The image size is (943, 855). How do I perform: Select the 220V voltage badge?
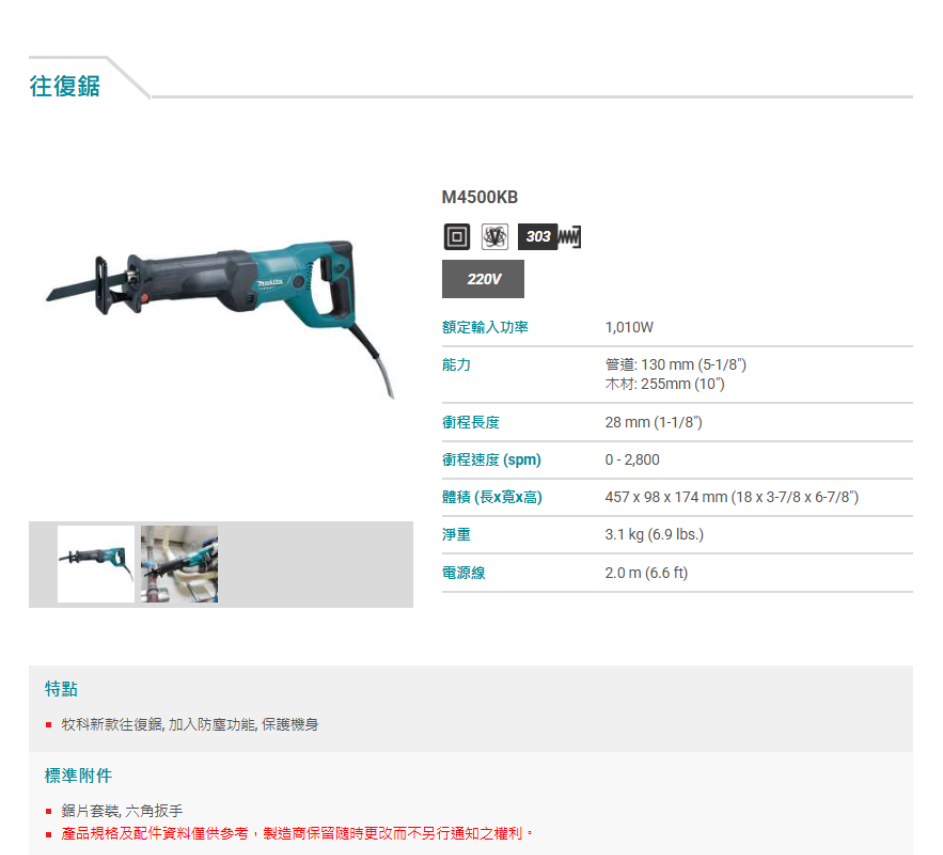pyautogui.click(x=483, y=279)
